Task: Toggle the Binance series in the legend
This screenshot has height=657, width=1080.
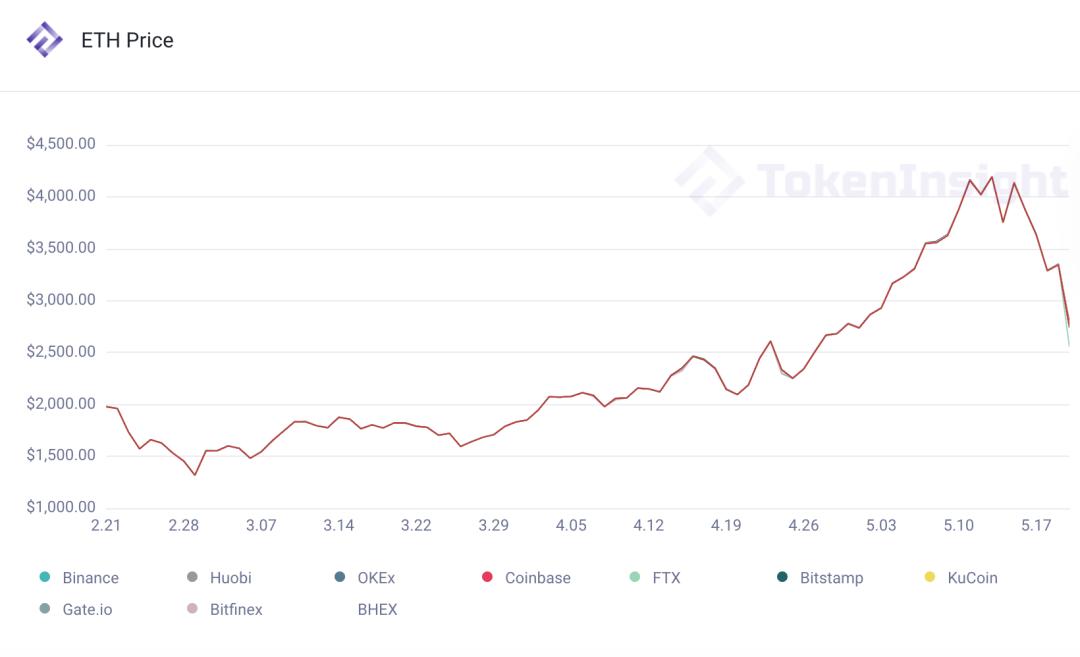Action: pos(90,578)
